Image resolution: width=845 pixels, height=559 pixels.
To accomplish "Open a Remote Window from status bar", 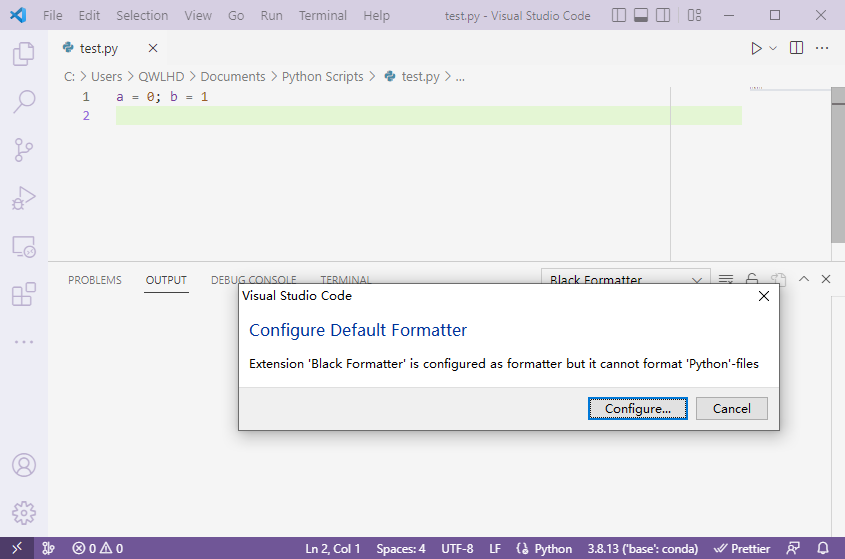I will [17, 548].
